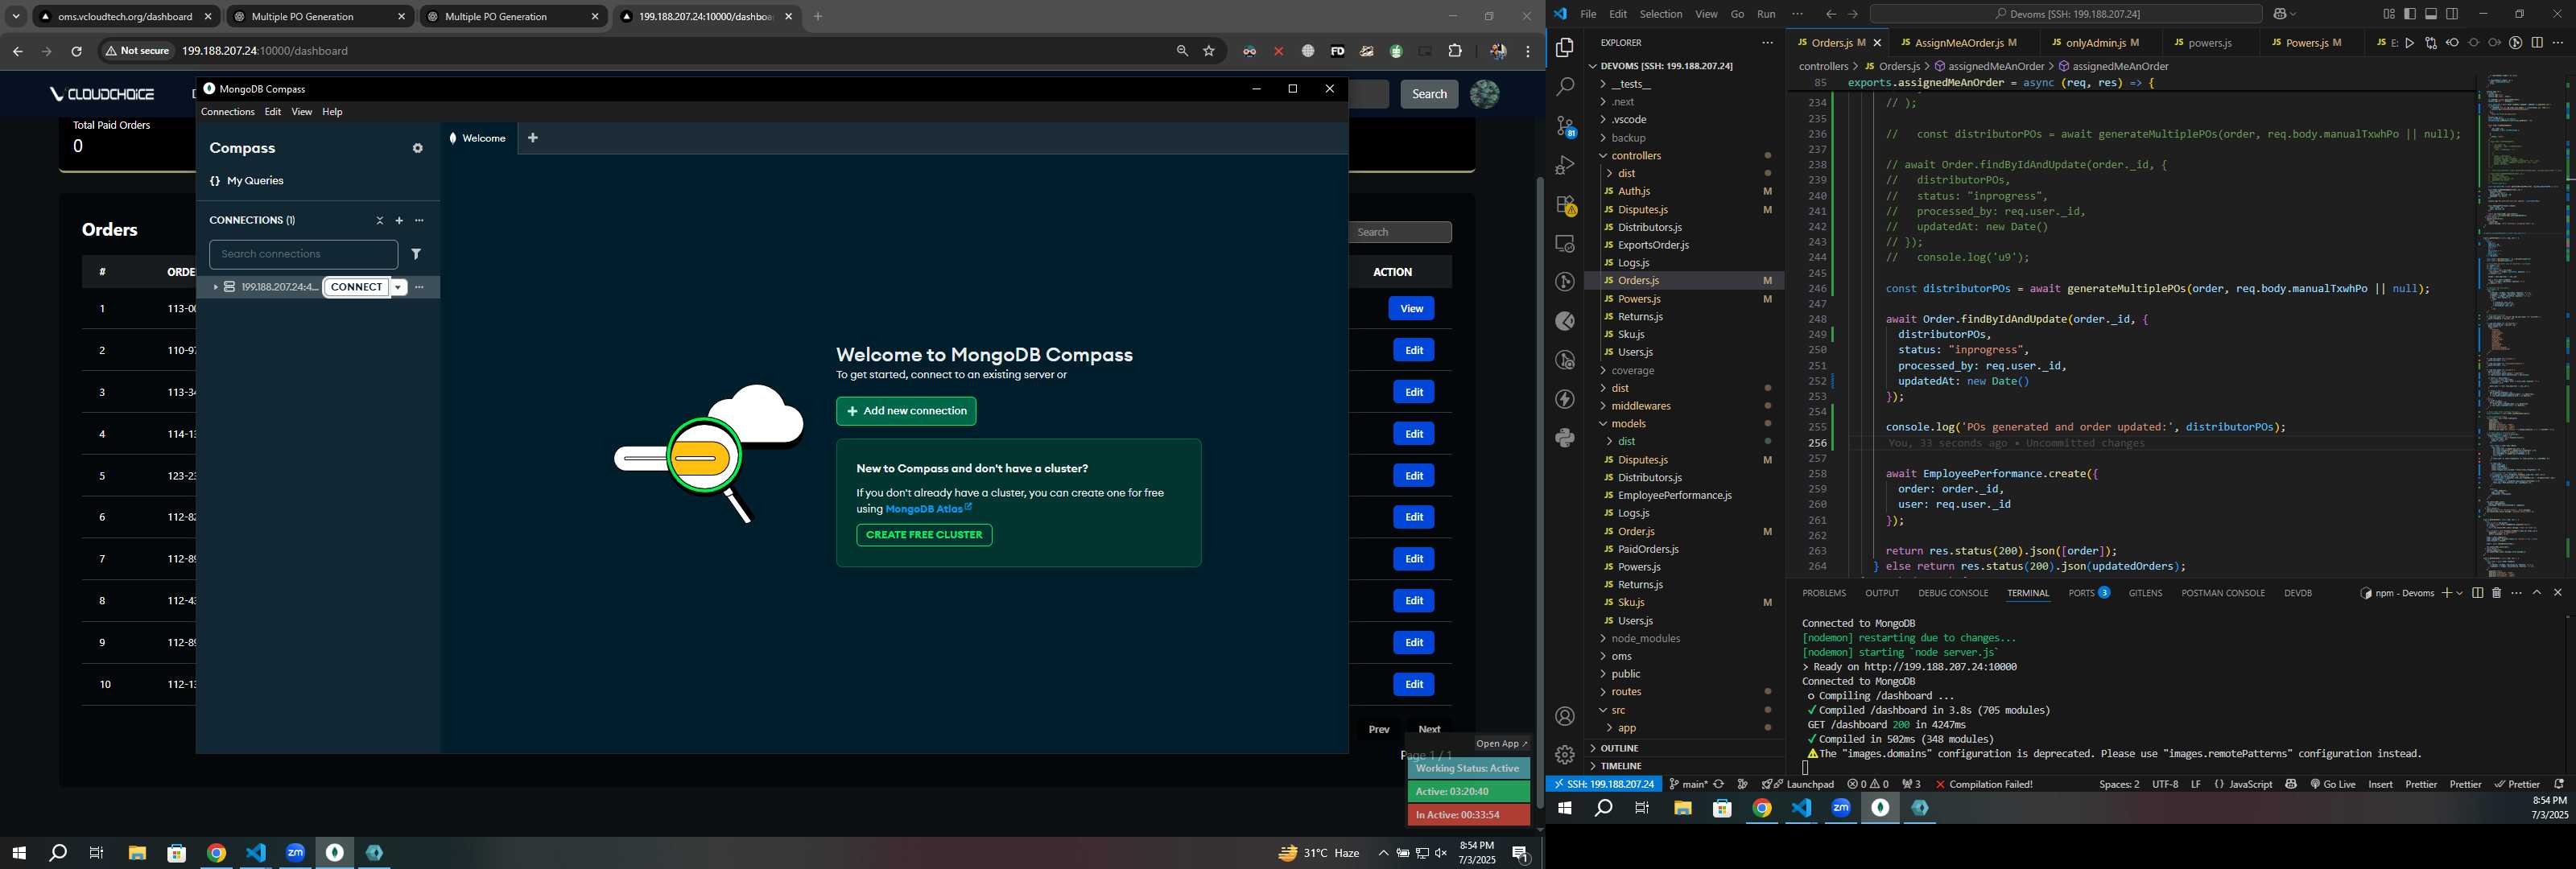Open Run and Debug view in VS Code
Viewport: 2576px width, 869px height.
tap(1565, 165)
